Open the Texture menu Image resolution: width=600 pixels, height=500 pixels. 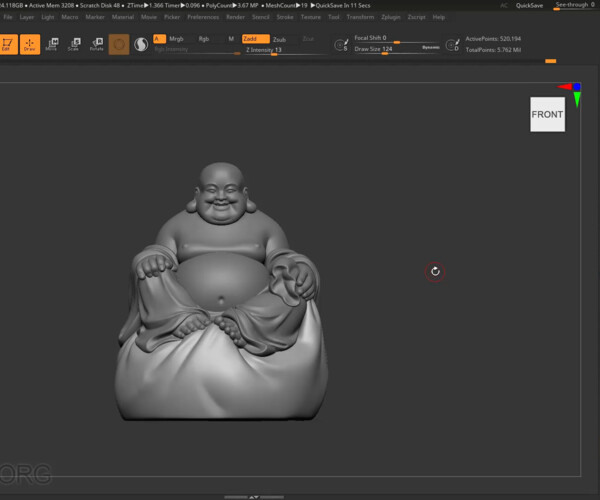point(311,17)
